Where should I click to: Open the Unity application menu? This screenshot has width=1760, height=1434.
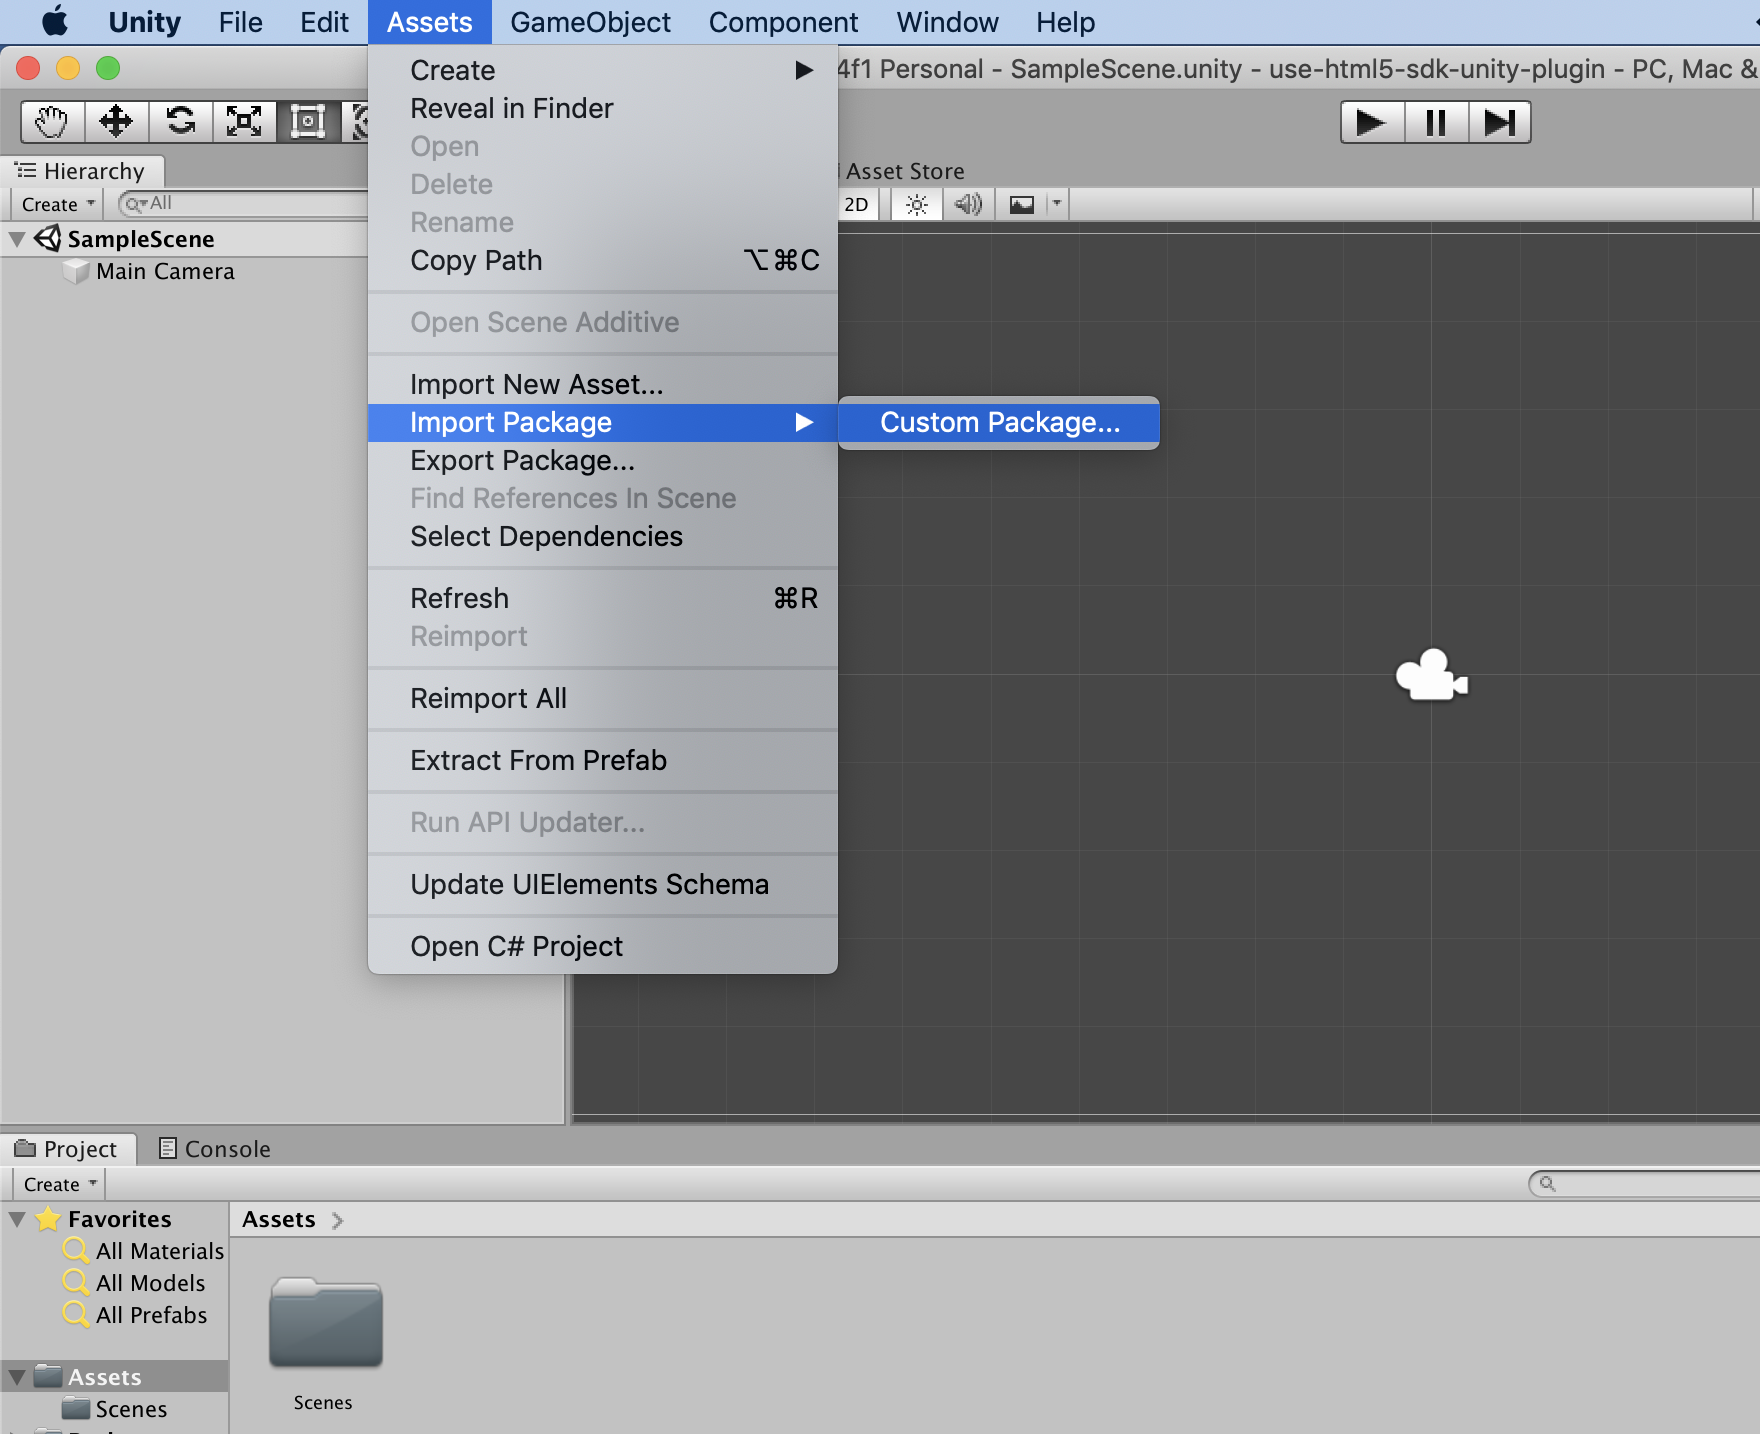tap(144, 22)
